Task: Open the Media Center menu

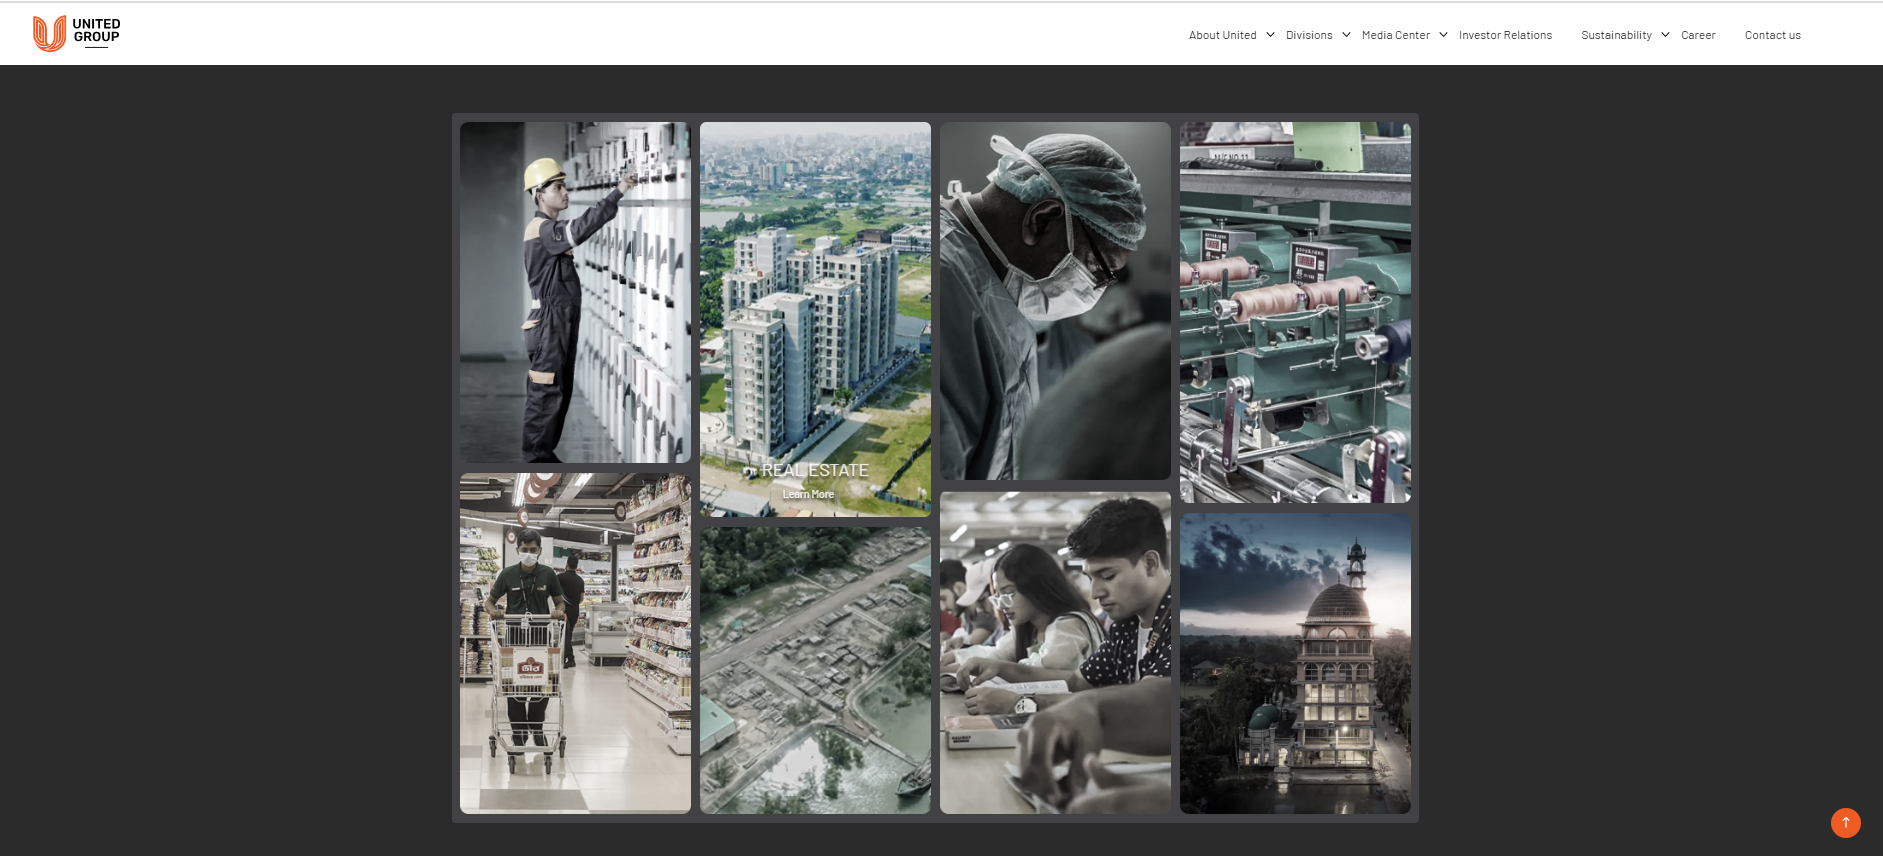Action: click(1395, 35)
